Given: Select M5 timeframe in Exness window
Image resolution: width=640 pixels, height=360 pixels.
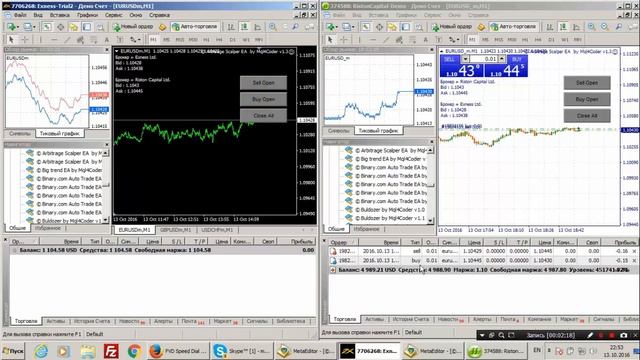Looking at the screenshot, I should [x=166, y=40].
